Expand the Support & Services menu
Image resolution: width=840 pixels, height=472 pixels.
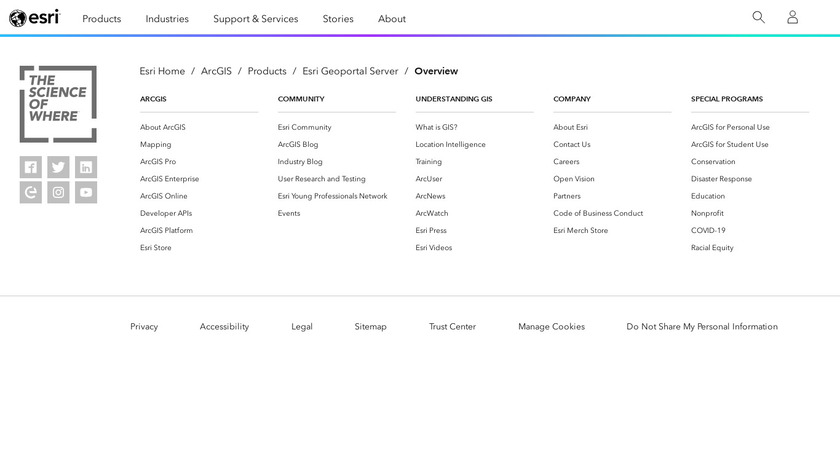[x=255, y=19]
